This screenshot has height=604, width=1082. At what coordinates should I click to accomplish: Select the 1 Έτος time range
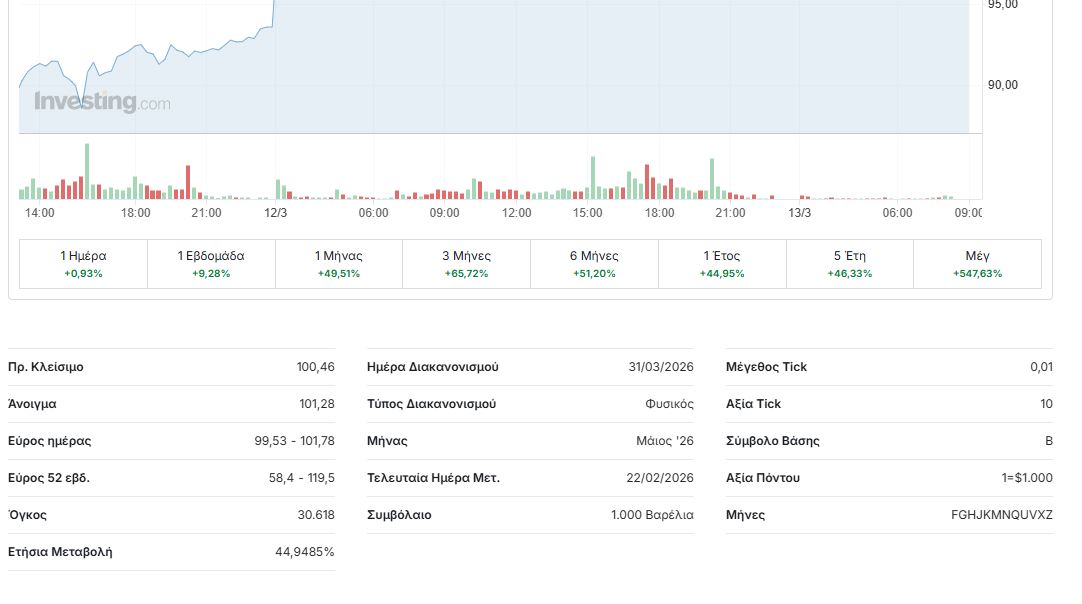tap(722, 264)
